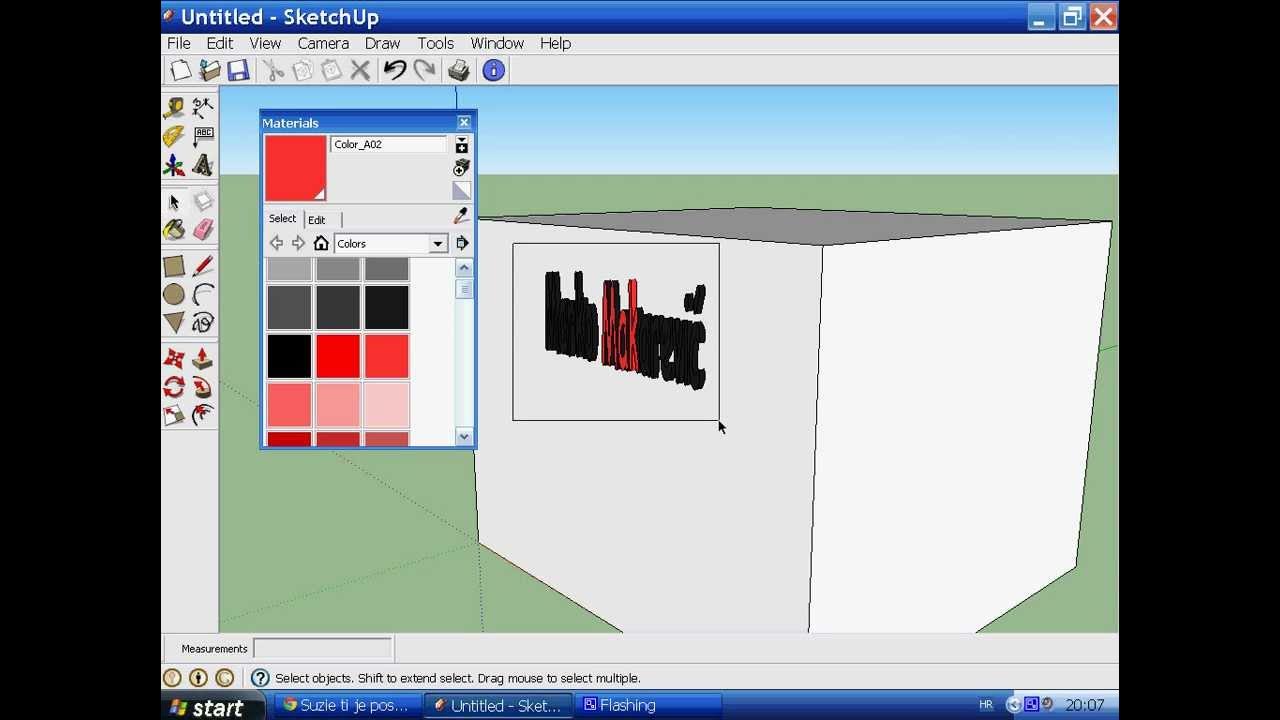Click the Open file toolbar icon
This screenshot has height=720, width=1280.
coord(209,70)
